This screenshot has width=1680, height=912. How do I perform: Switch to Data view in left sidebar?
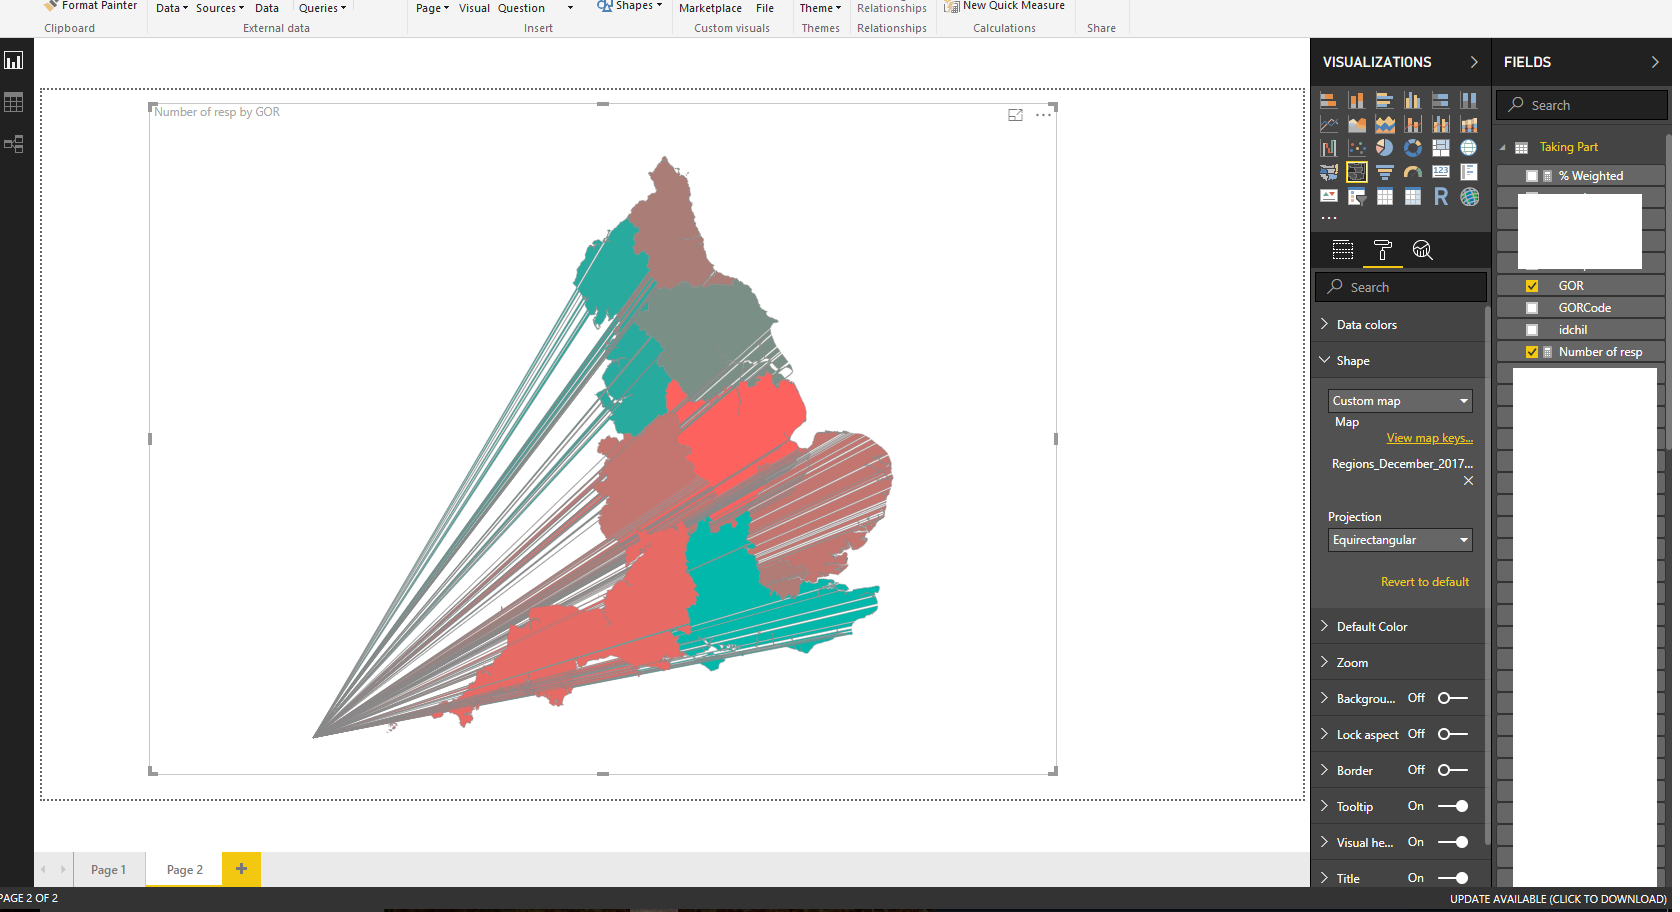[x=14, y=102]
